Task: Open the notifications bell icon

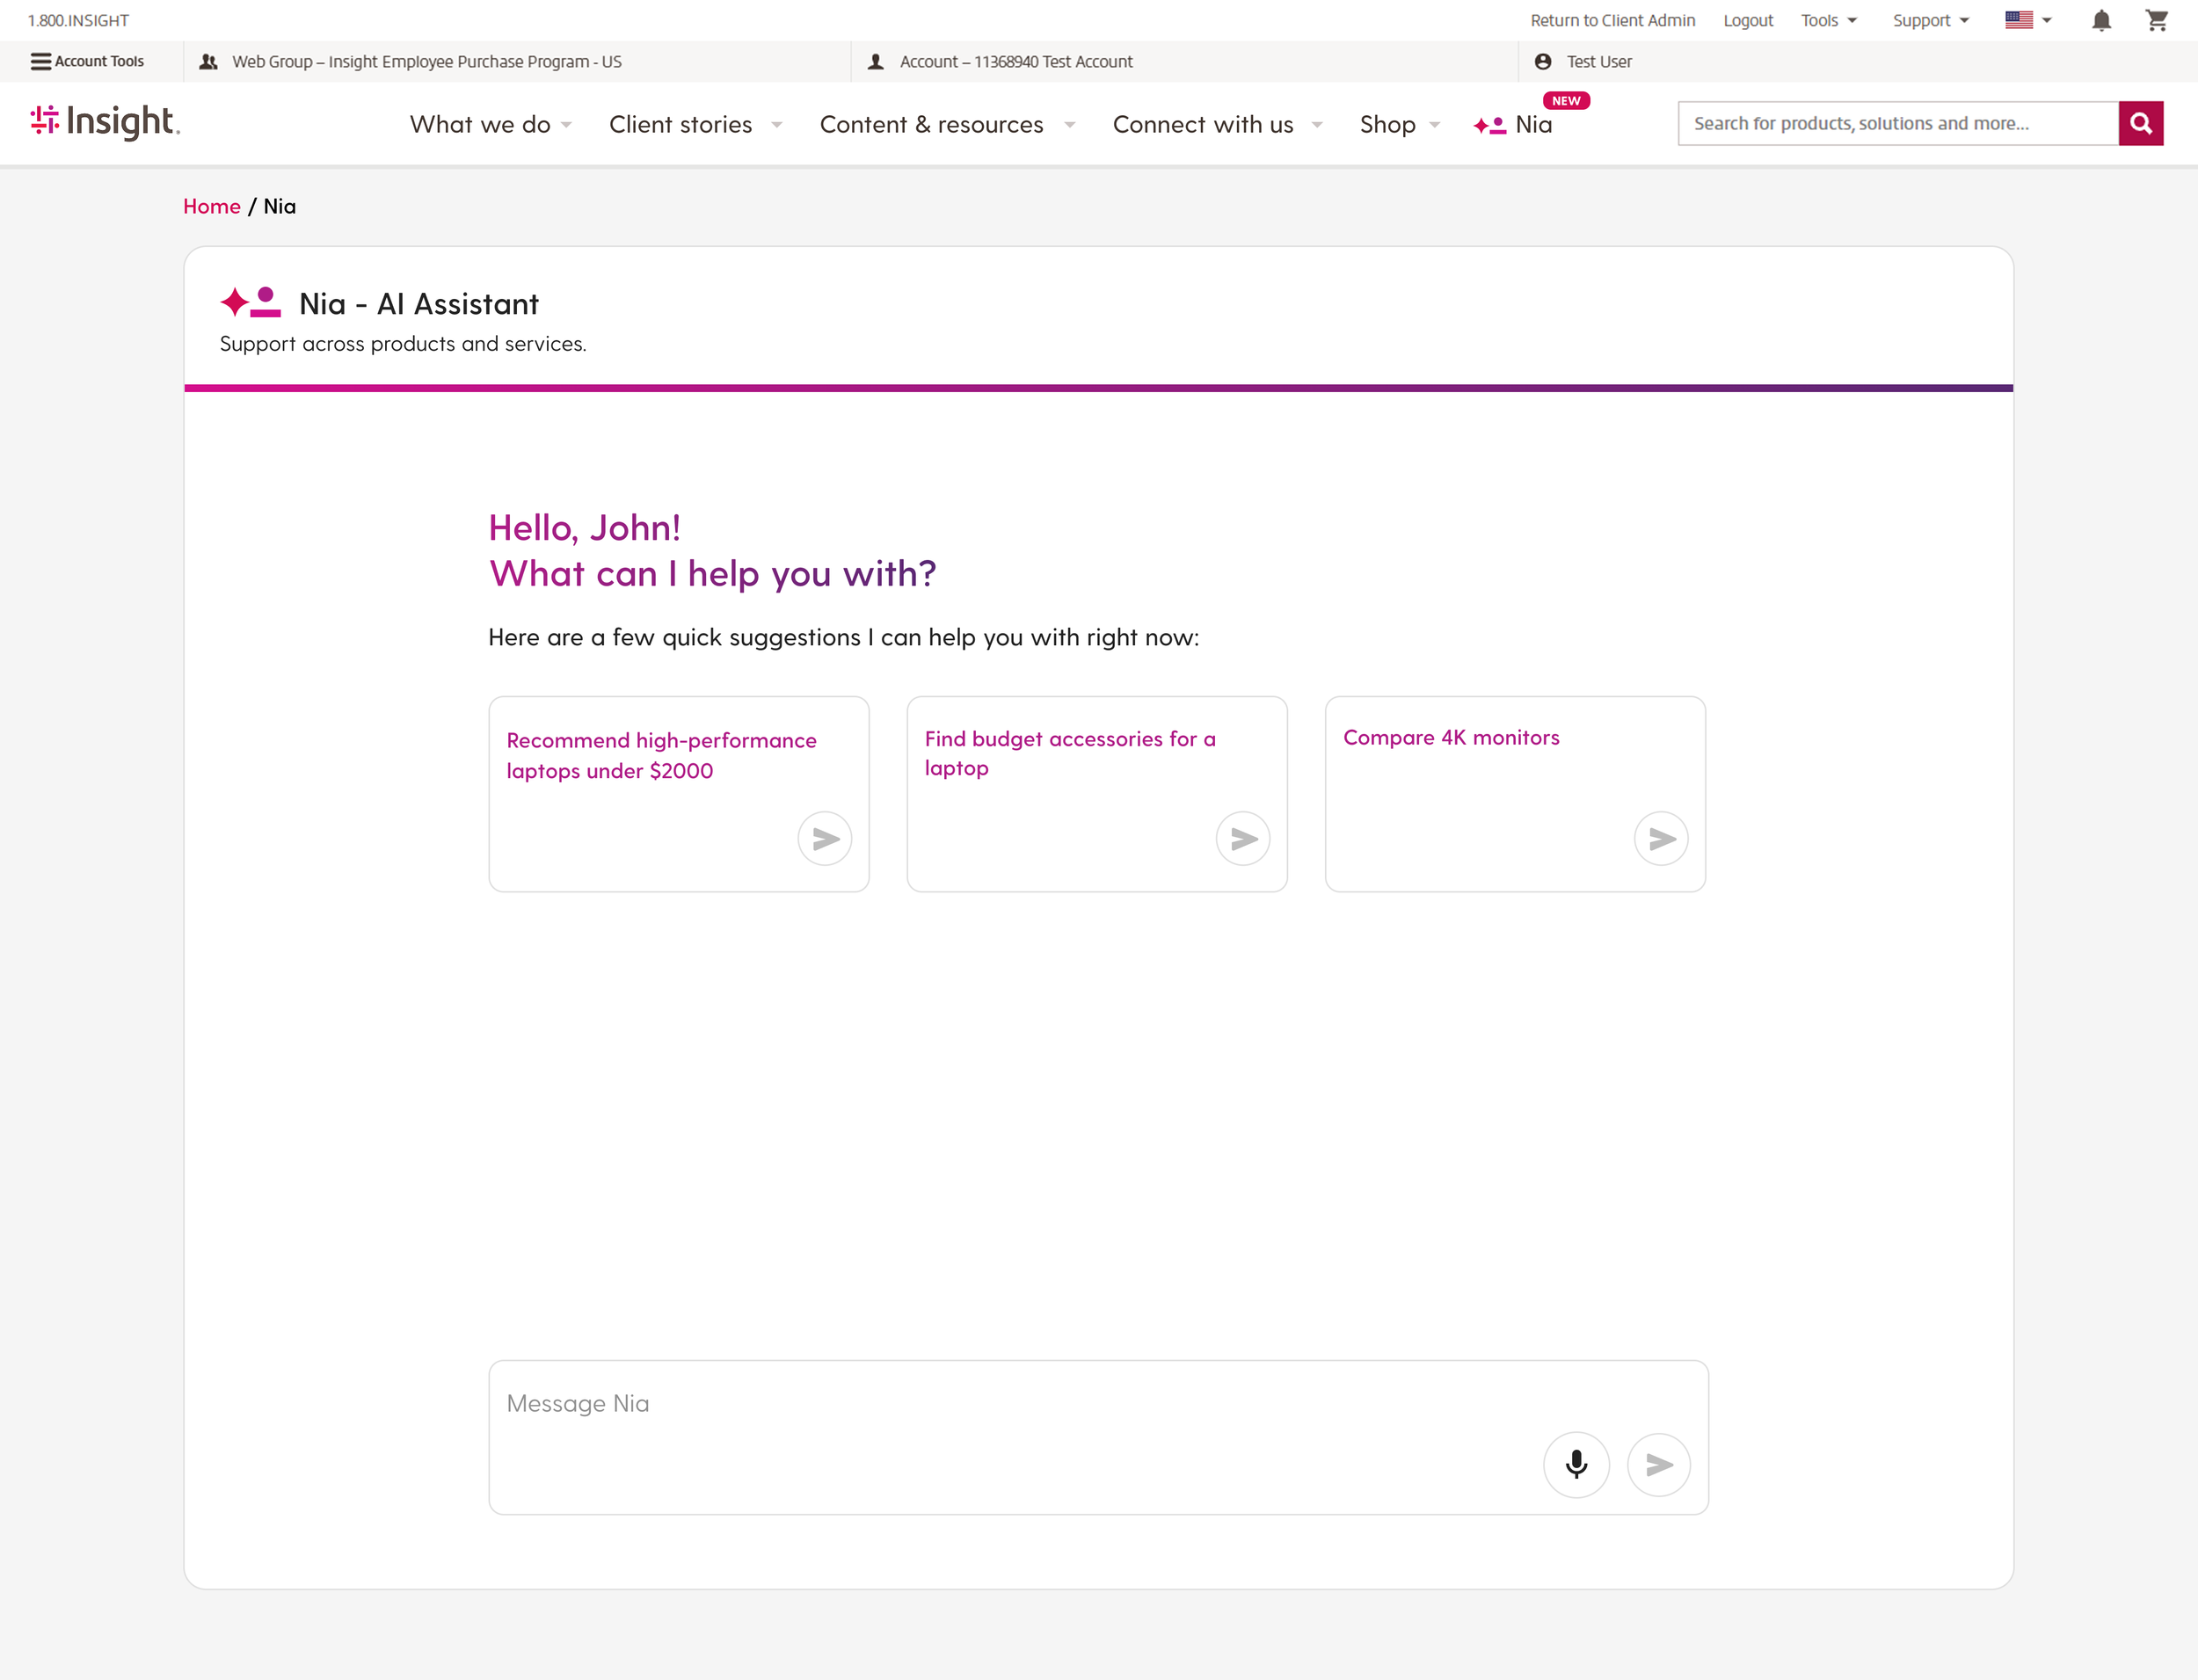Action: click(x=2101, y=21)
